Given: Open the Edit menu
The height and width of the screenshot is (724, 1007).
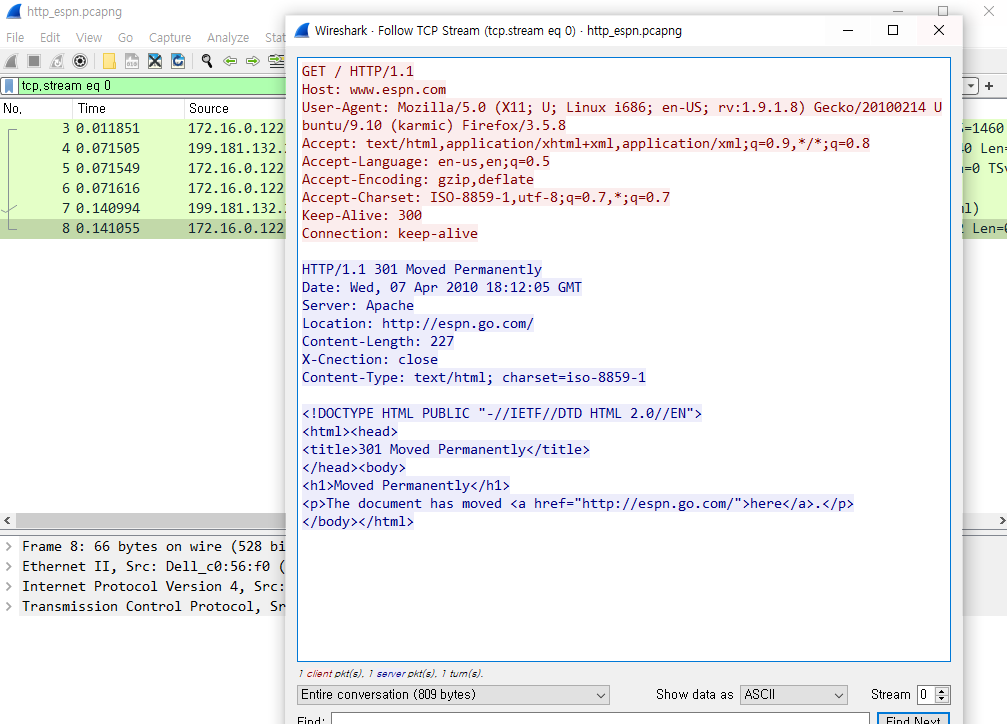Looking at the screenshot, I should coord(50,38).
